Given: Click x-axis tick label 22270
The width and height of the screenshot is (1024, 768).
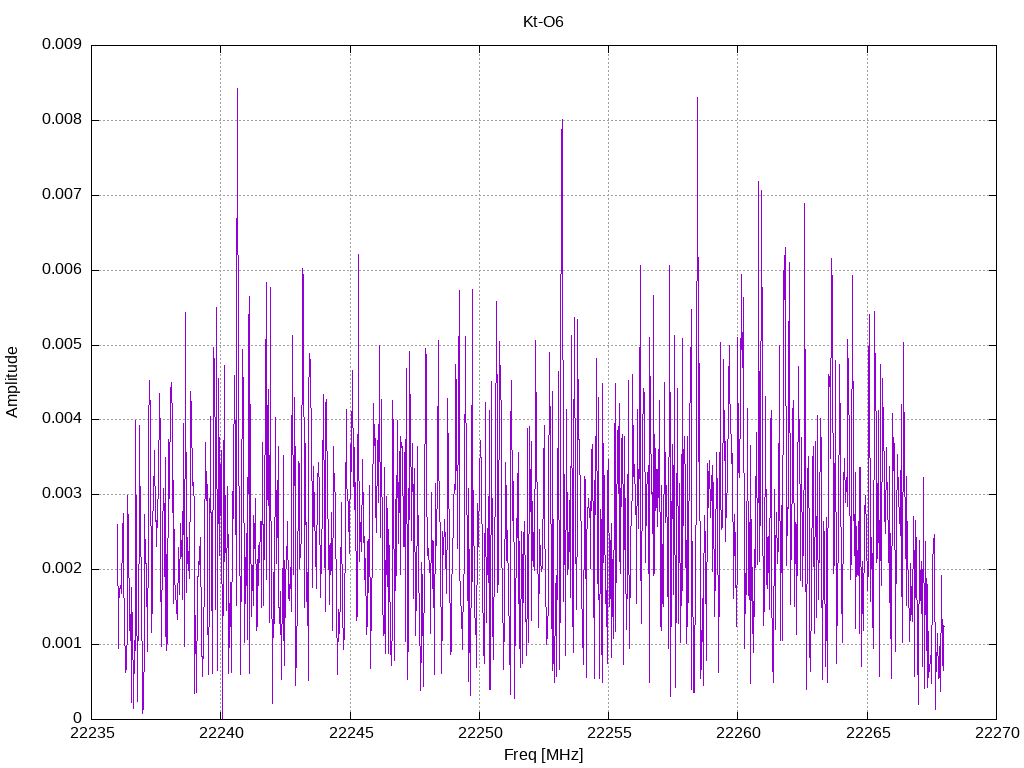Looking at the screenshot, I should point(997,733).
